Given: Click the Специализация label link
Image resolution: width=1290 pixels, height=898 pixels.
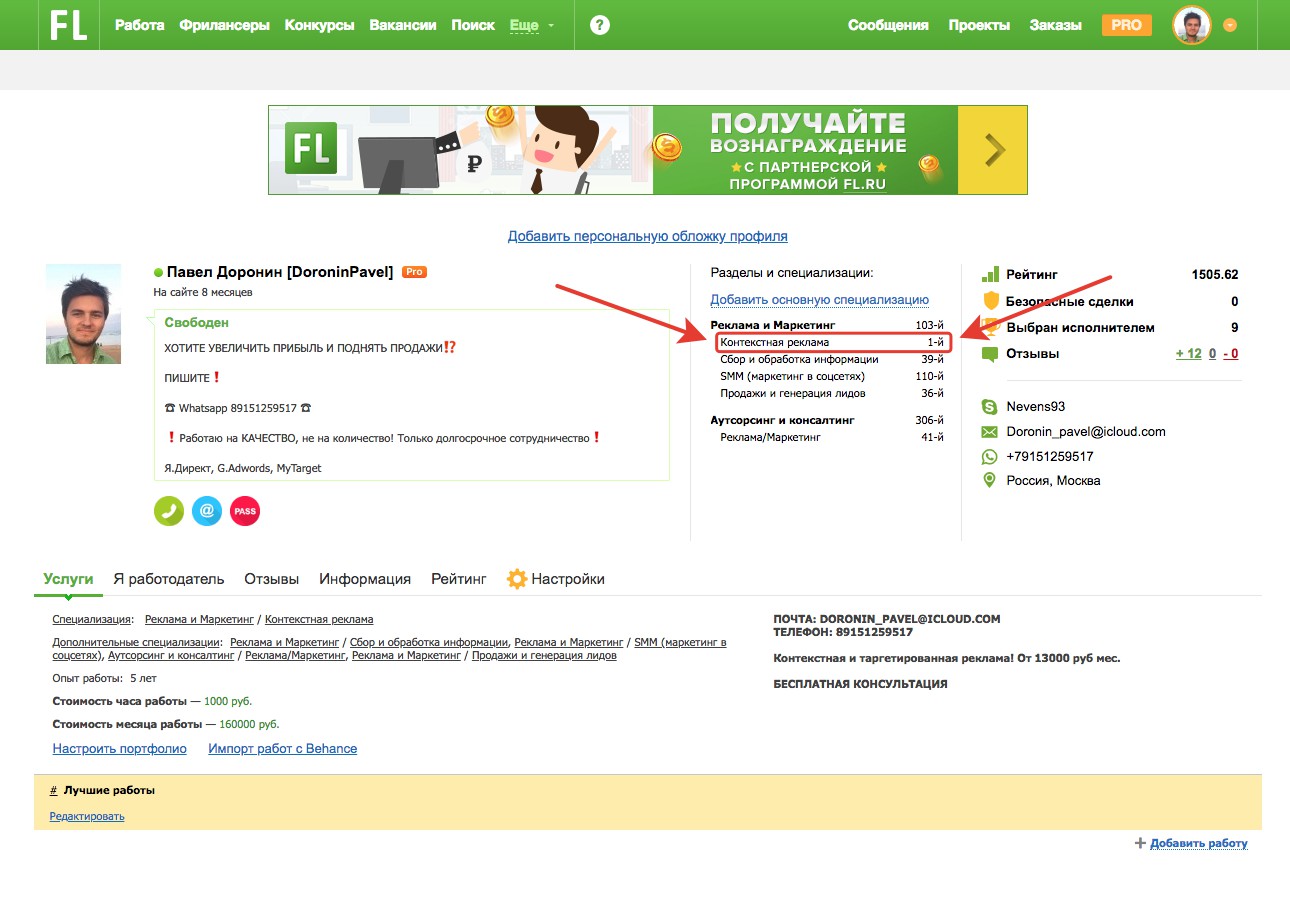Looking at the screenshot, I should 92,620.
